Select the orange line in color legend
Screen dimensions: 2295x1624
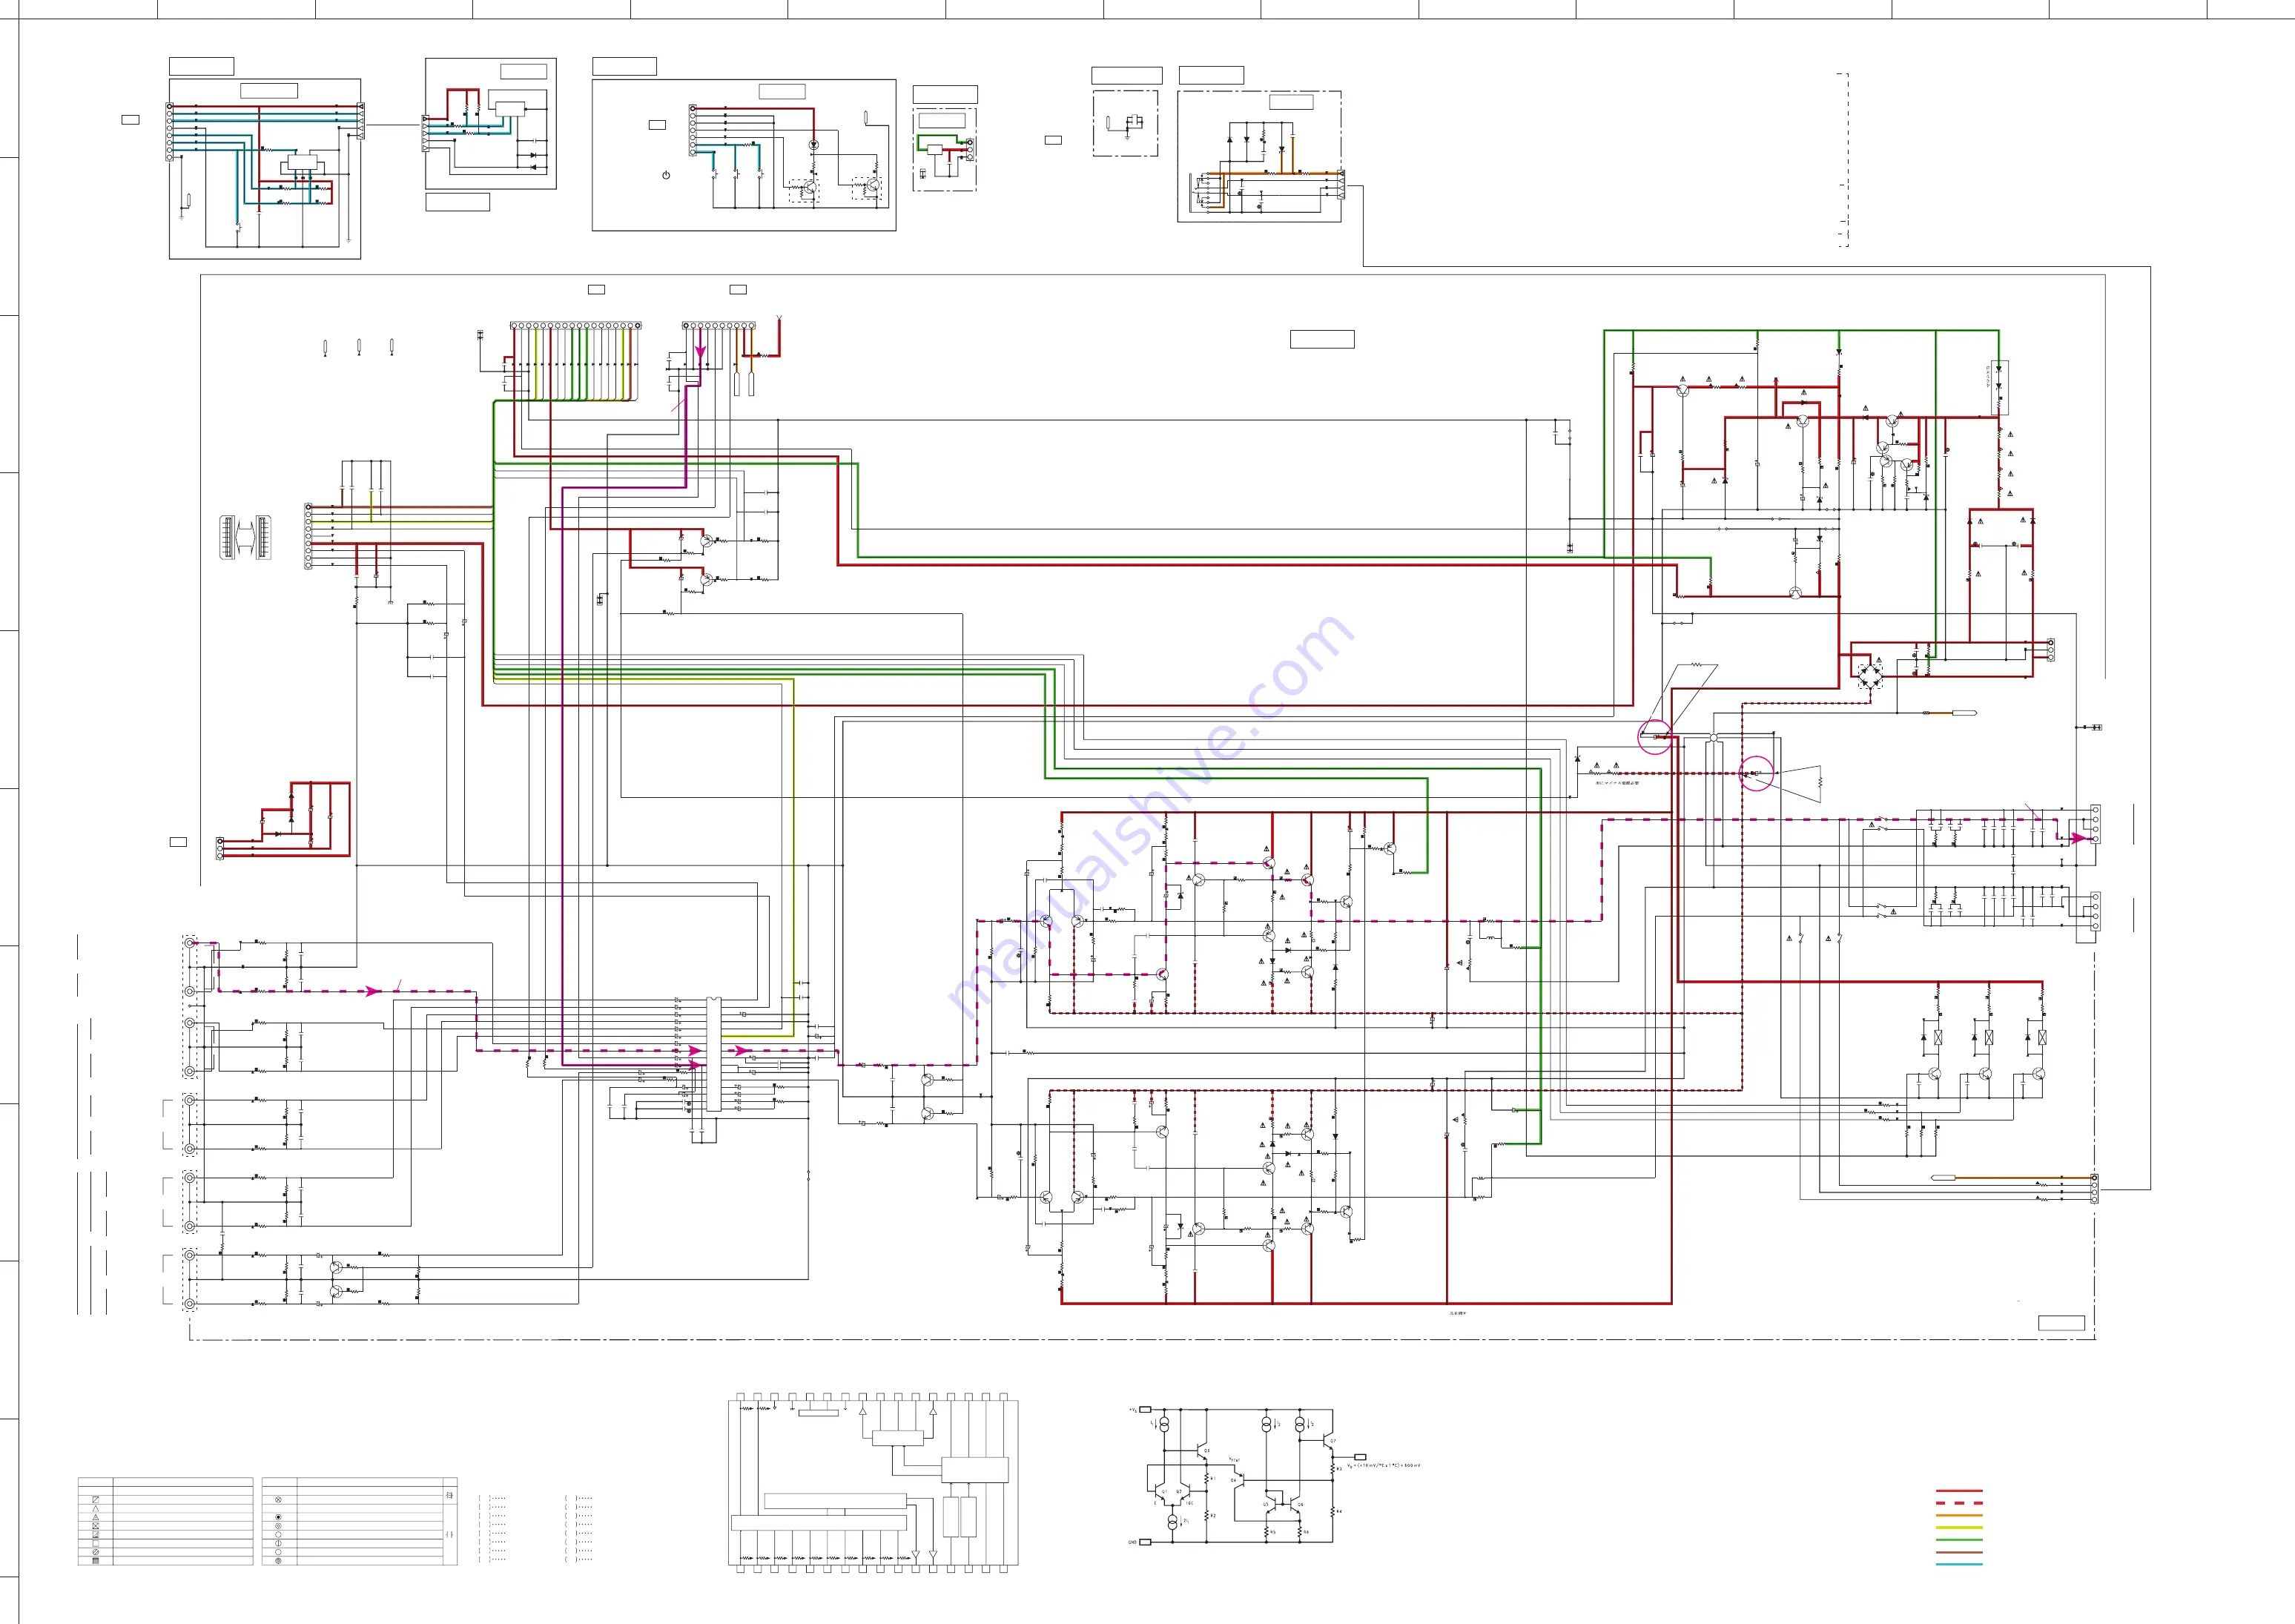pyautogui.click(x=1958, y=1516)
